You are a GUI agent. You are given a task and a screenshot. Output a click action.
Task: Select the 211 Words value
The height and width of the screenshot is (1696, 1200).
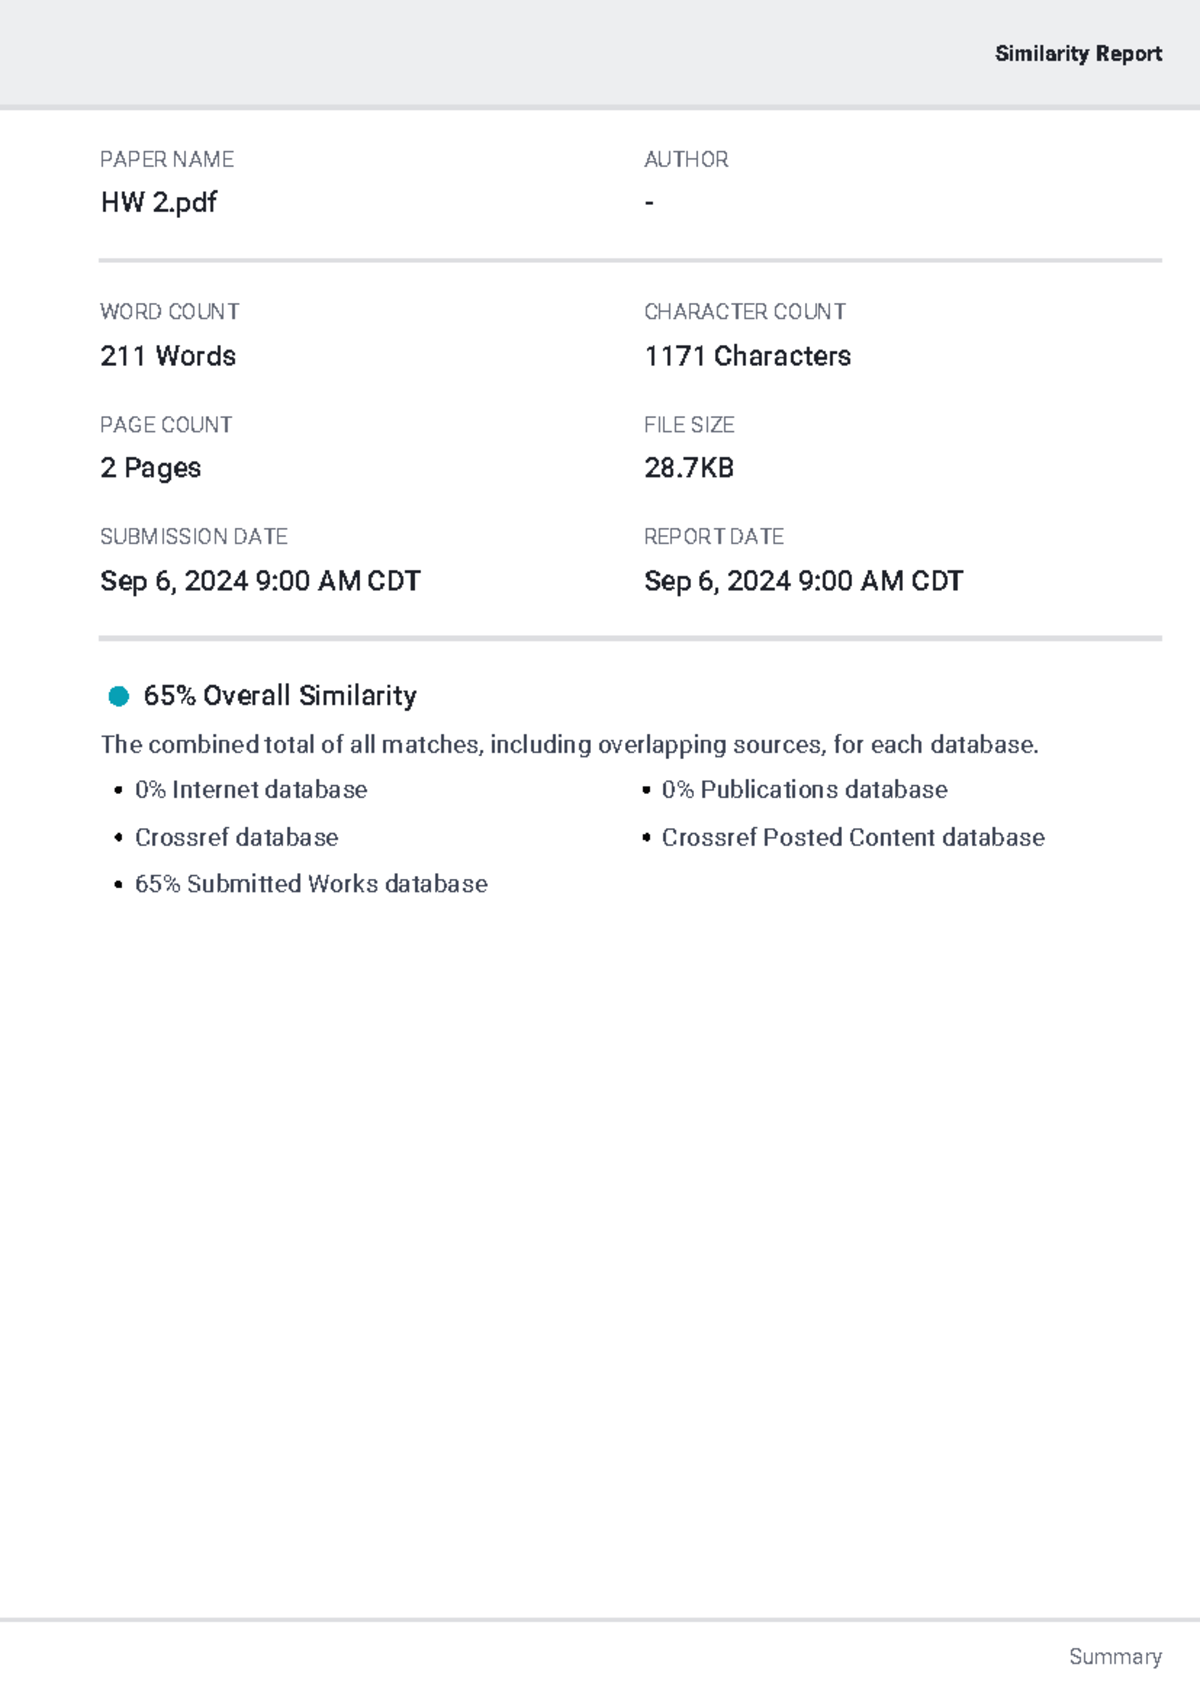pyautogui.click(x=168, y=356)
